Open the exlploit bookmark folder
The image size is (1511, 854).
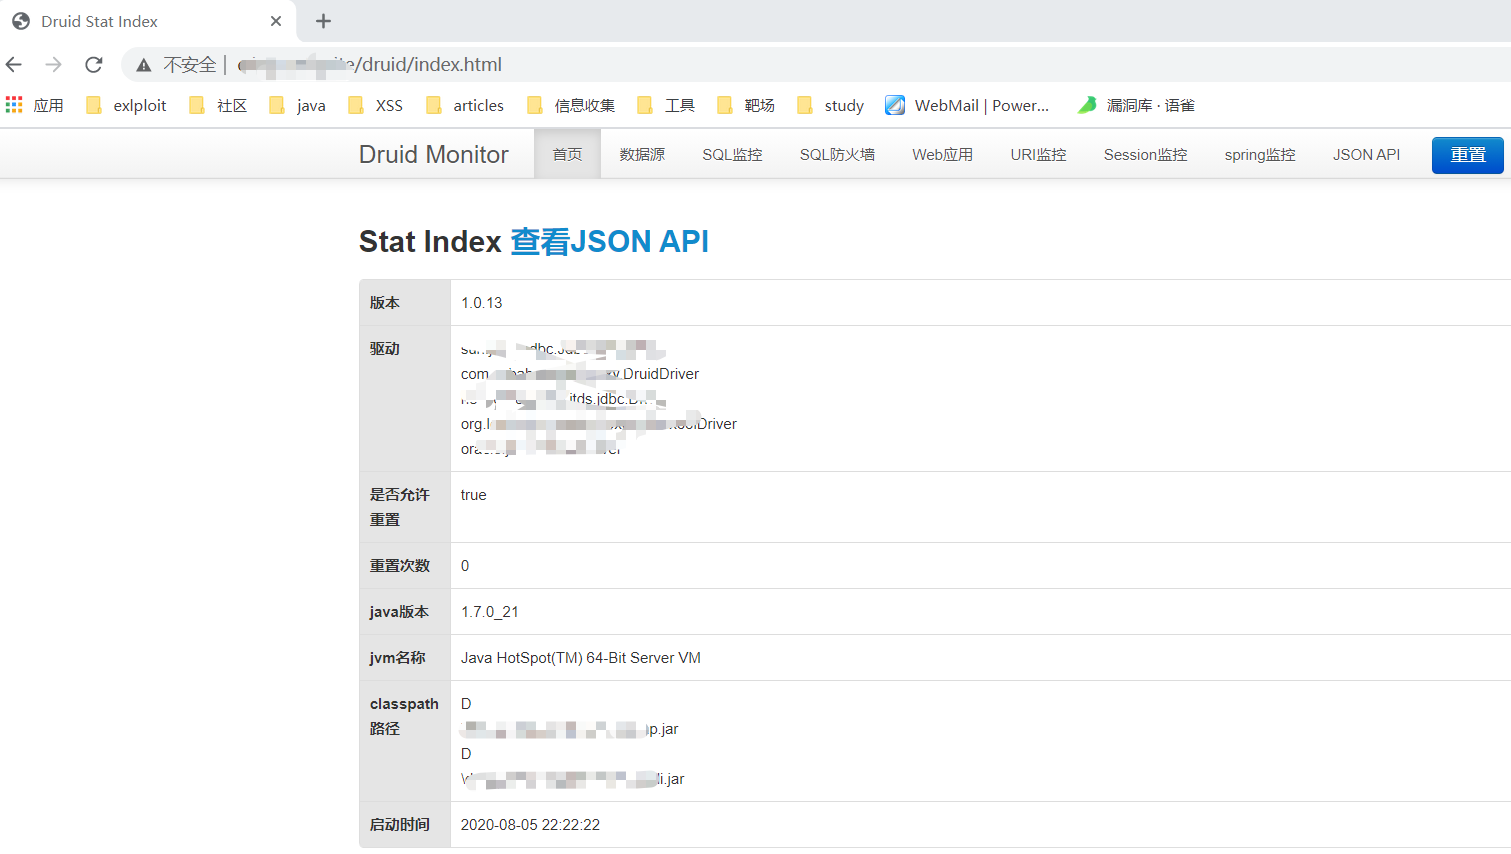(x=126, y=105)
